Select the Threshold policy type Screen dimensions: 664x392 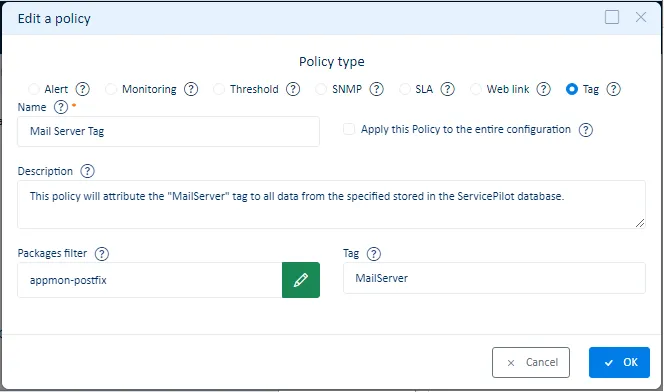click(x=219, y=89)
